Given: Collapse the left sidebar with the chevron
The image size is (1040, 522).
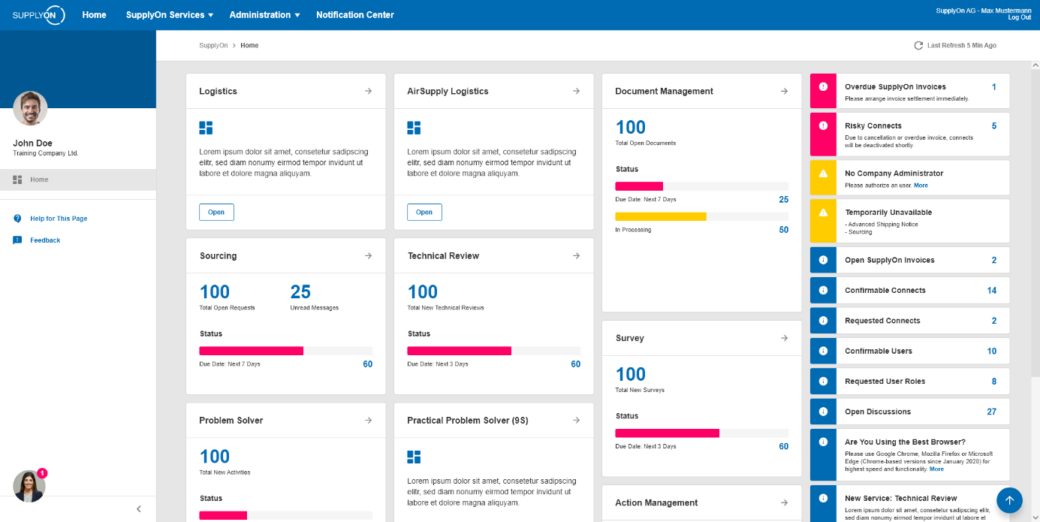Looking at the screenshot, I should pos(138,509).
